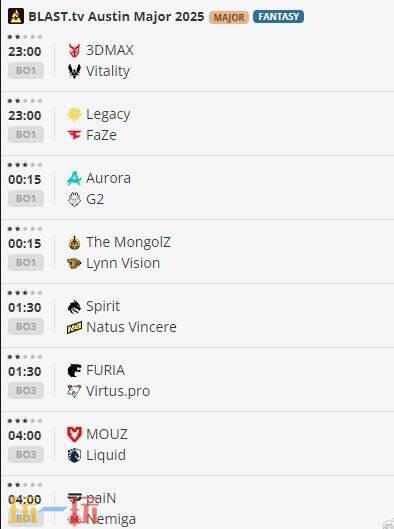Click the G2 samurai logo

74,199
